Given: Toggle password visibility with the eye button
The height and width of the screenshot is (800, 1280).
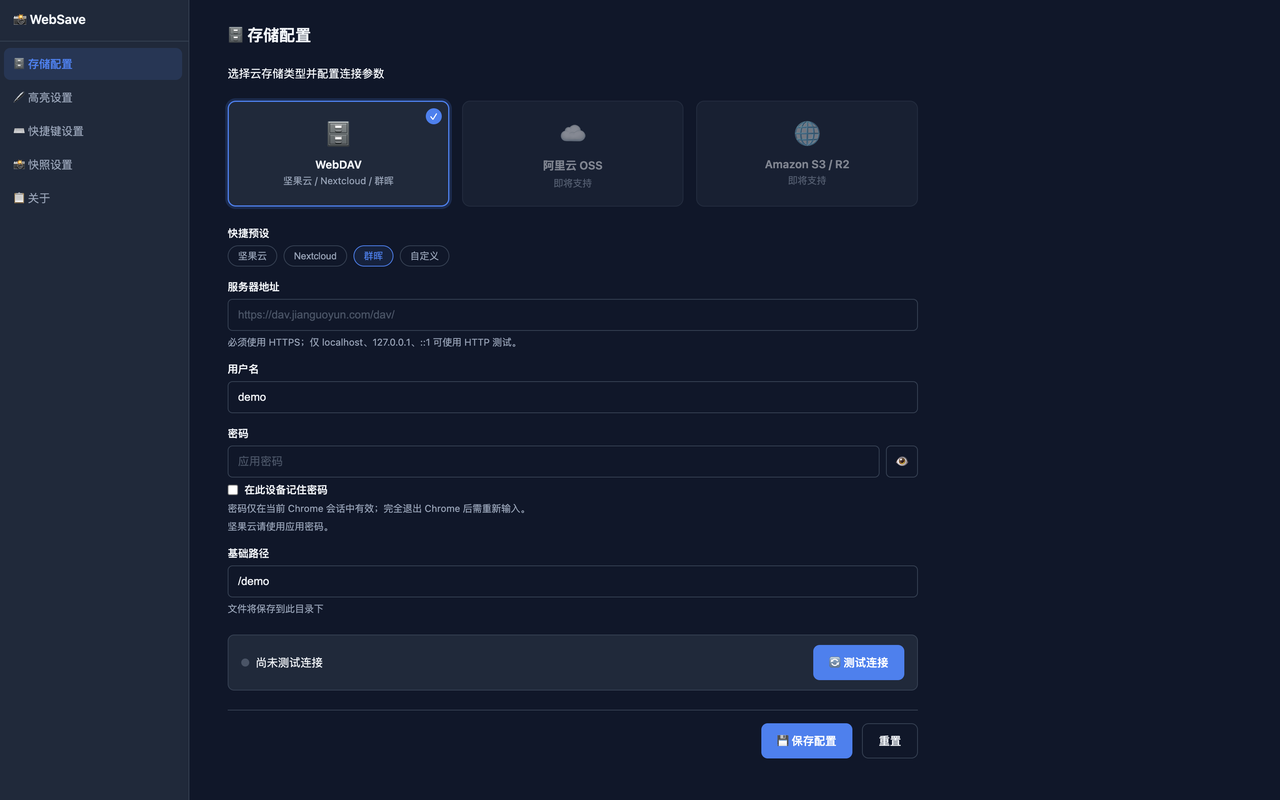Looking at the screenshot, I should (902, 461).
